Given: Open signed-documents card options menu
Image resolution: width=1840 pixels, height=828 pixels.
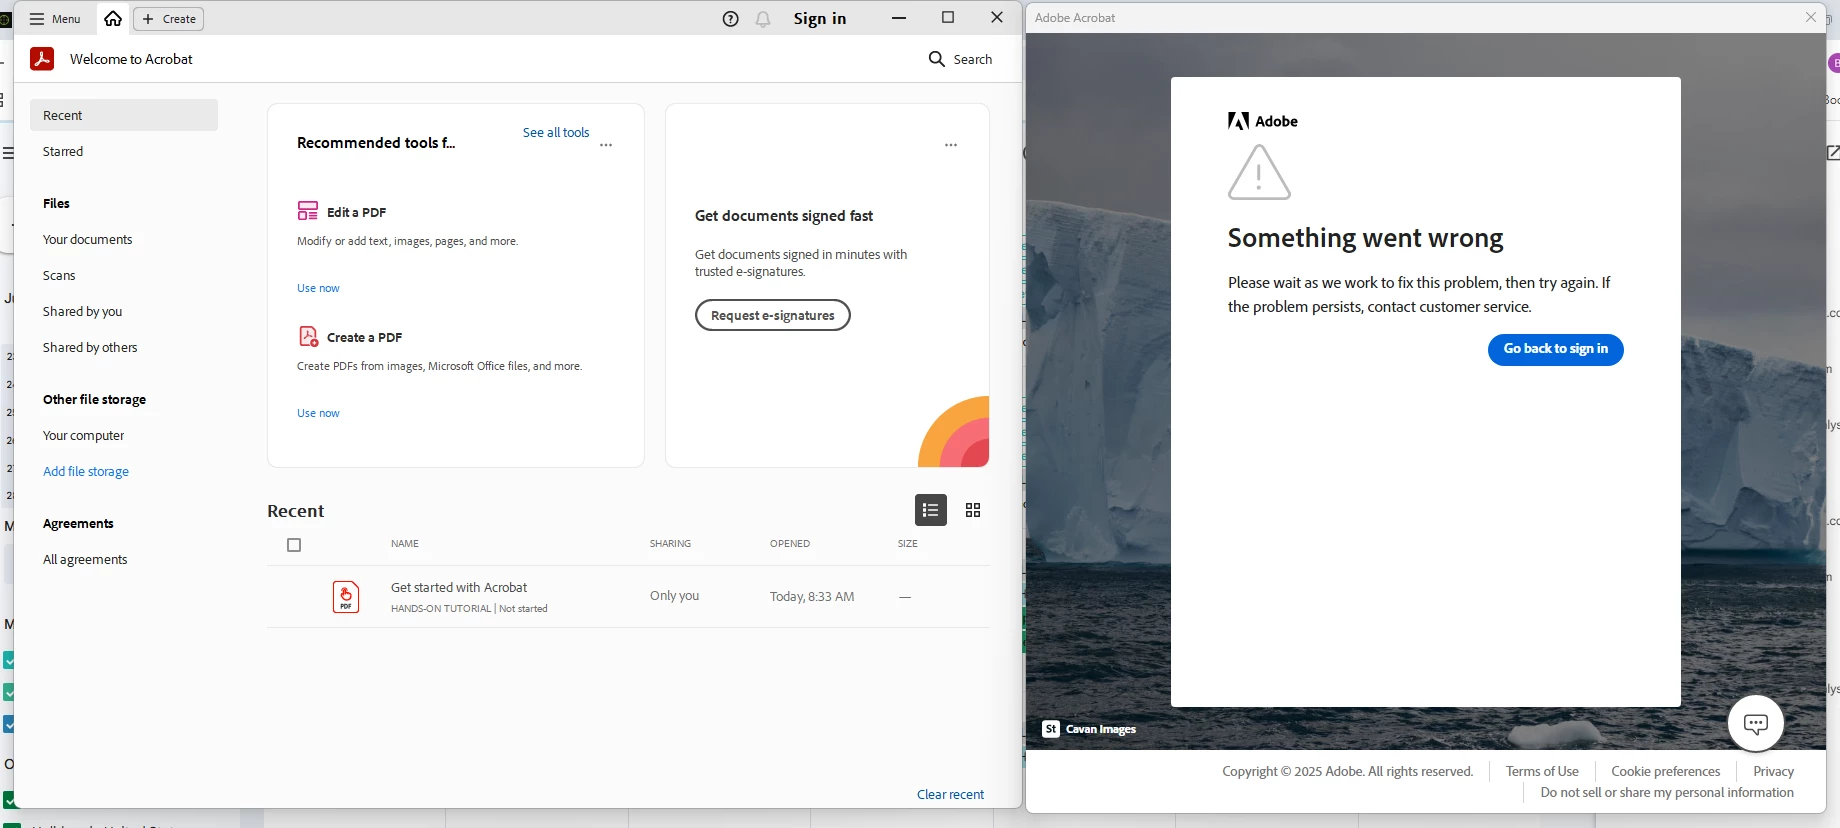Looking at the screenshot, I should [951, 145].
